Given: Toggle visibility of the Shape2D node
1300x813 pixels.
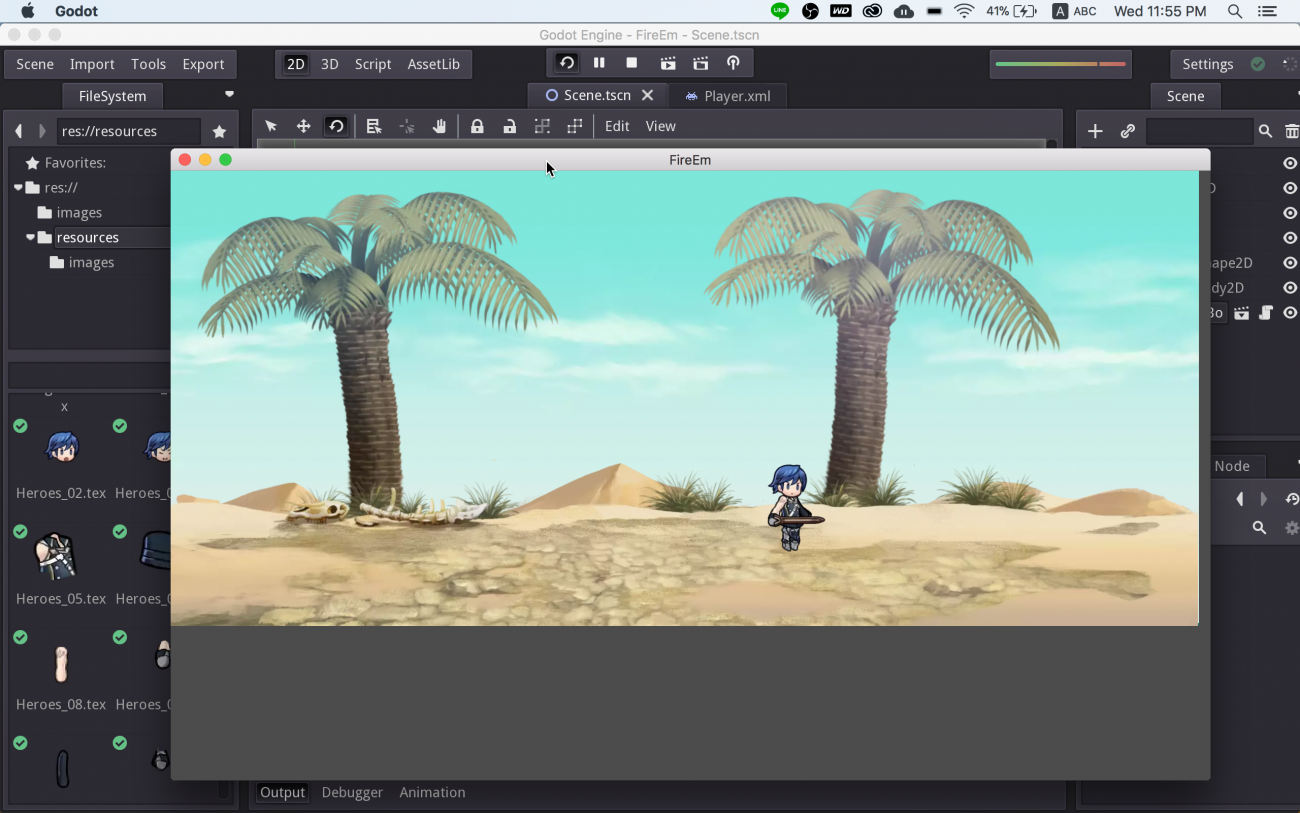Looking at the screenshot, I should 1290,263.
